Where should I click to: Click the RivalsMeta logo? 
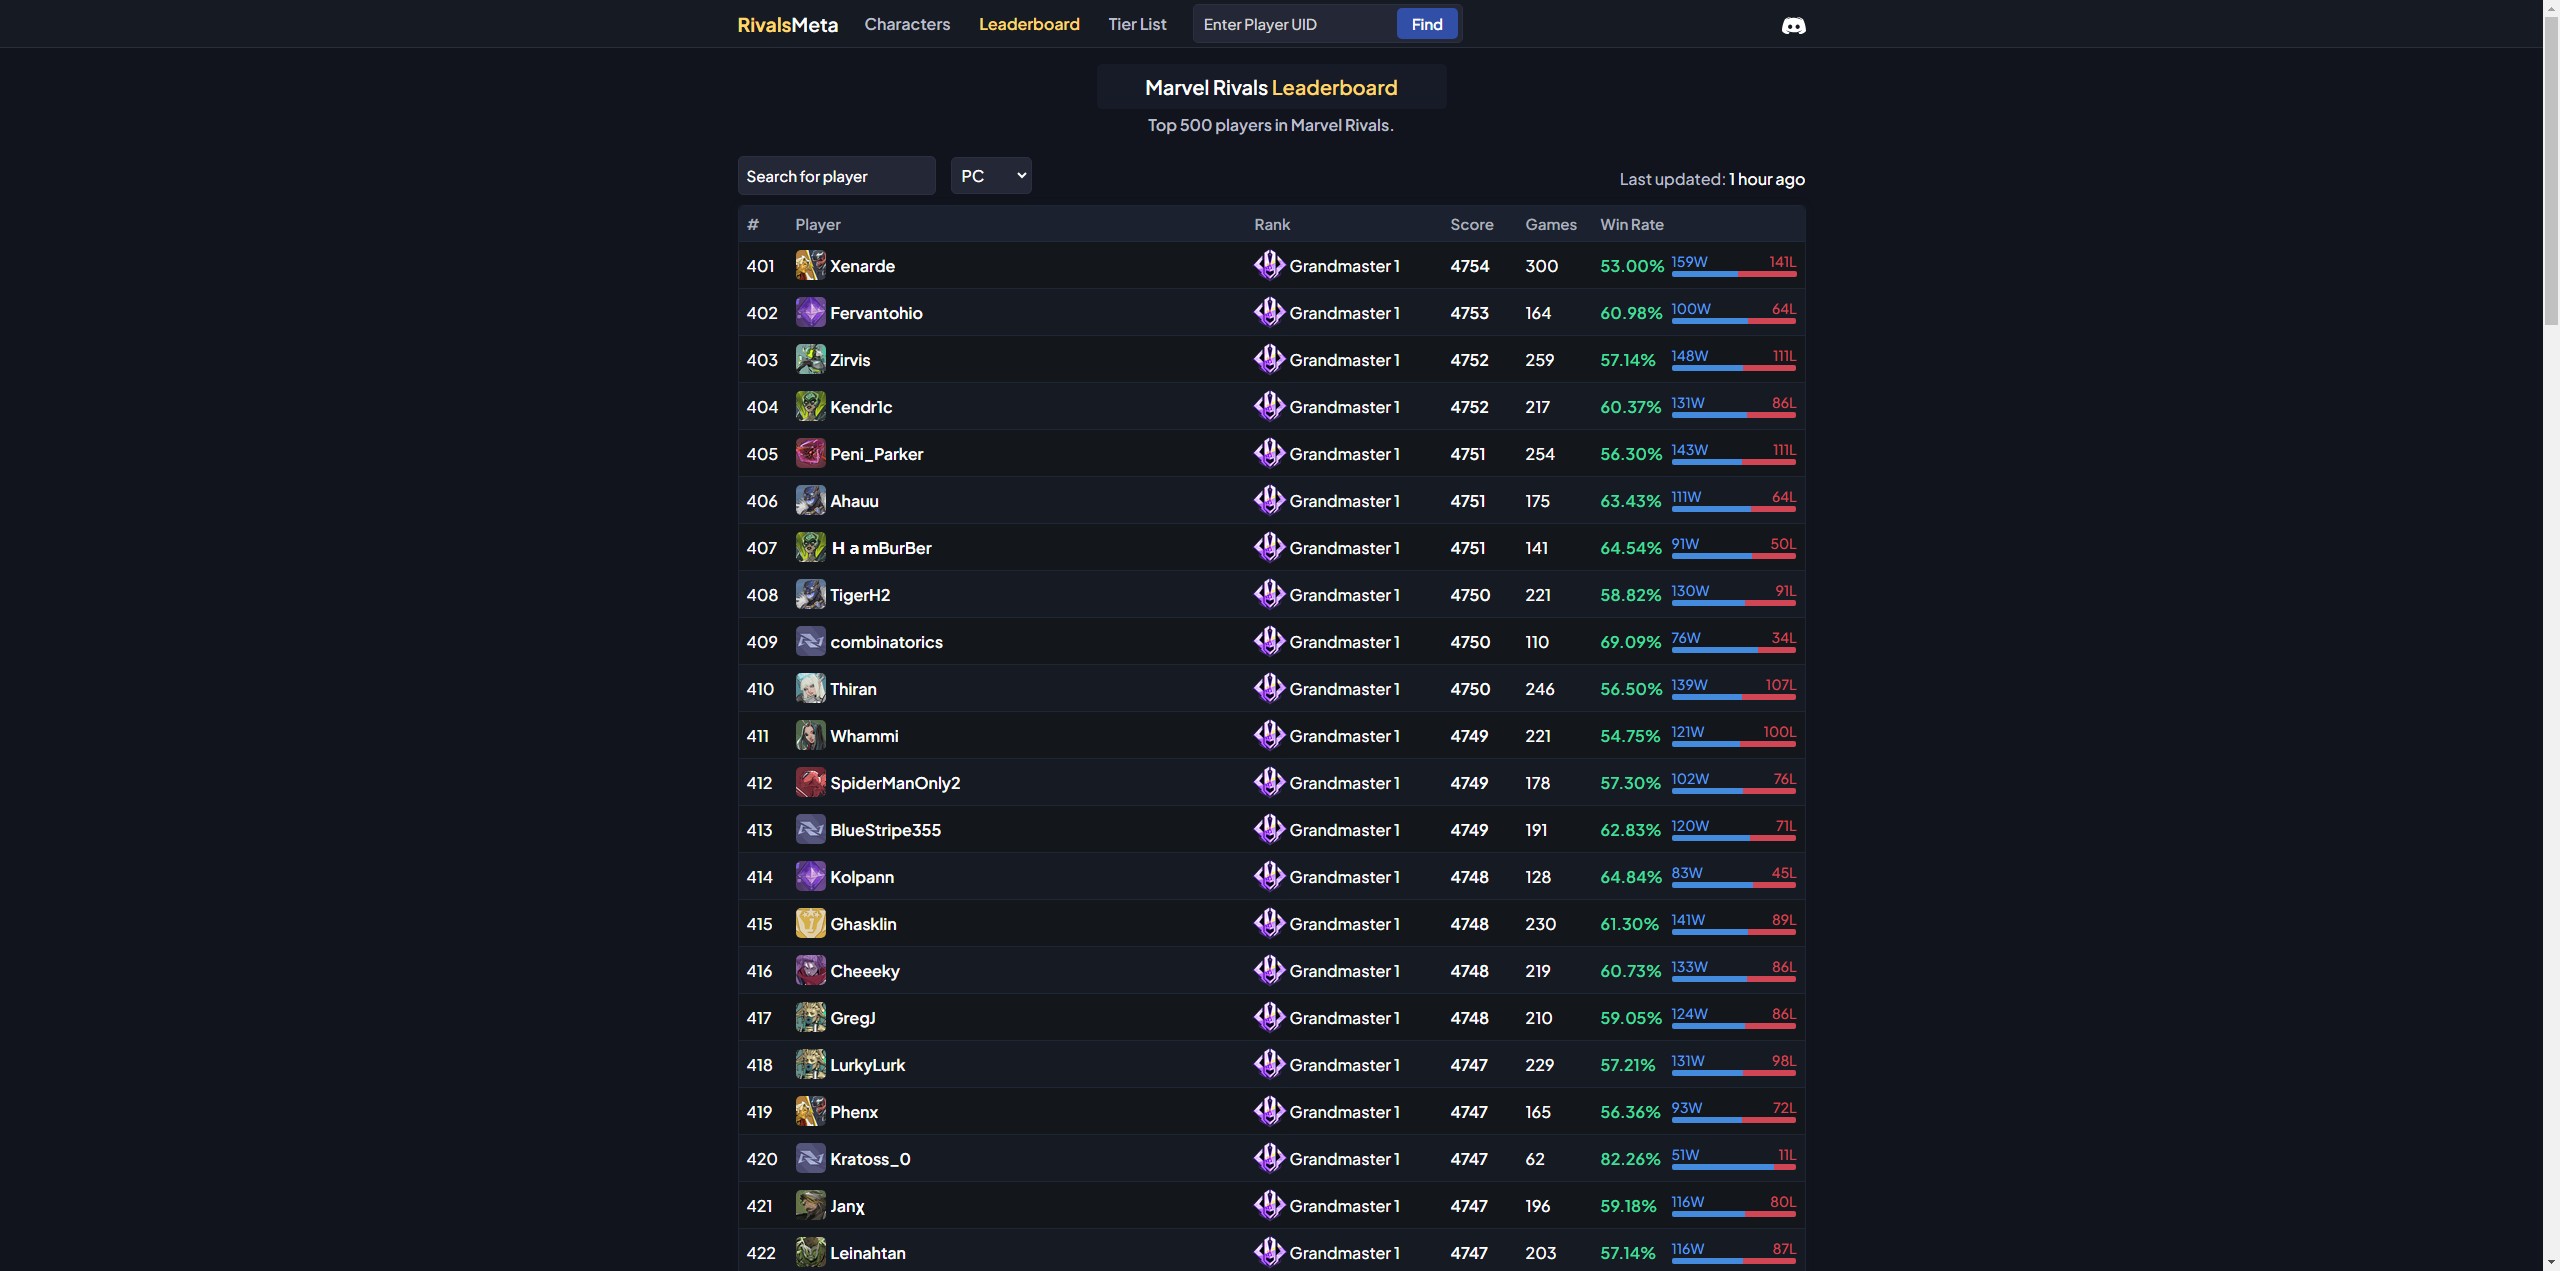coord(786,24)
